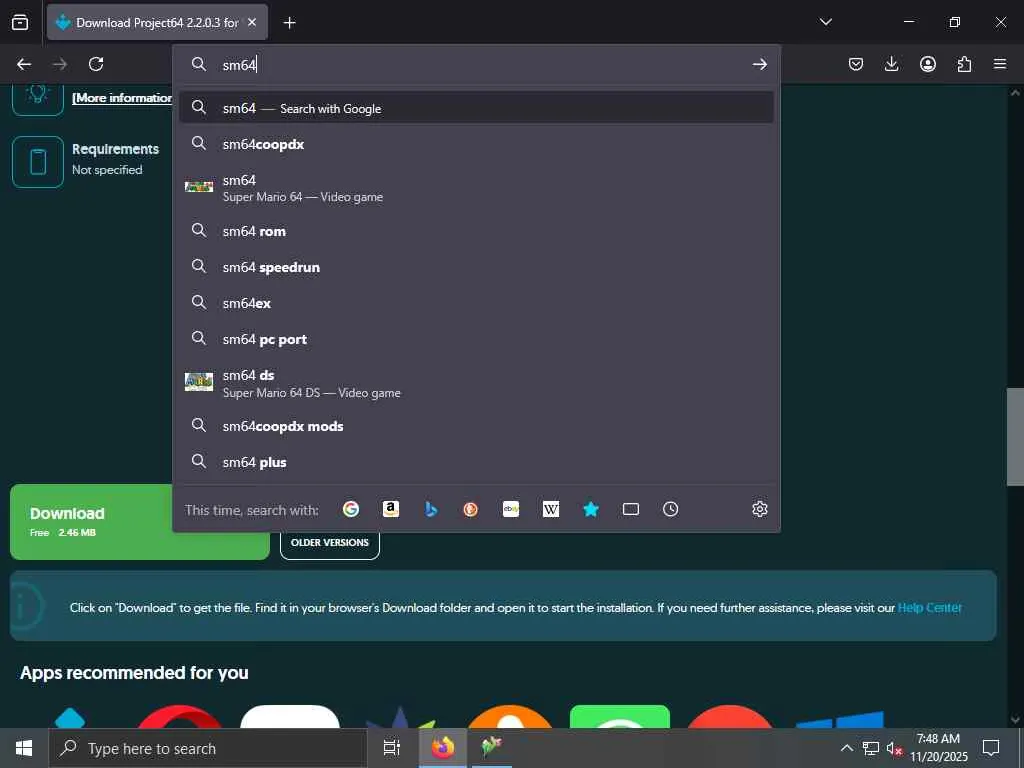Close the Download Project64 tab

point(252,22)
